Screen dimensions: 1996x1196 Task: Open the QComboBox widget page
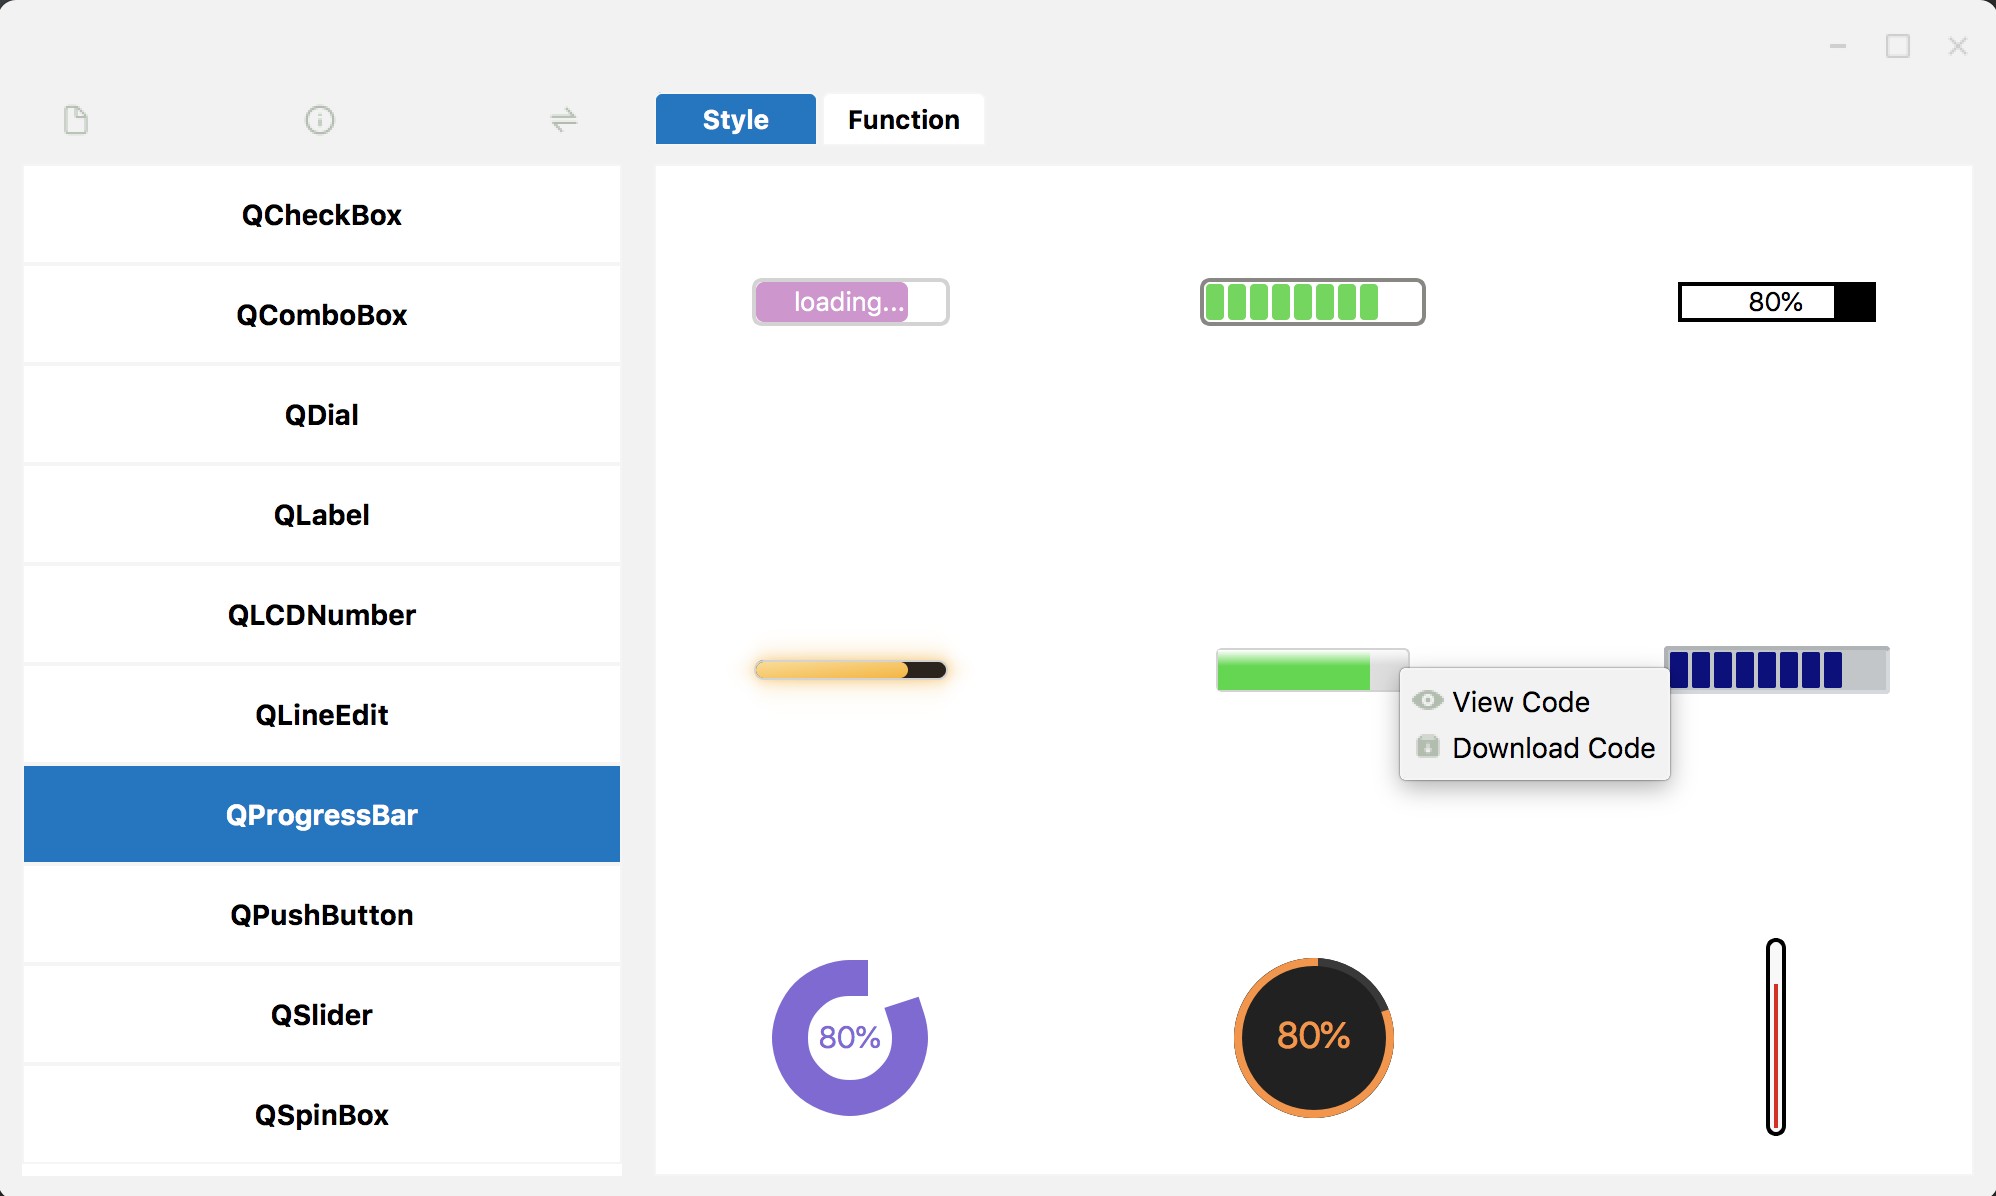pyautogui.click(x=321, y=314)
